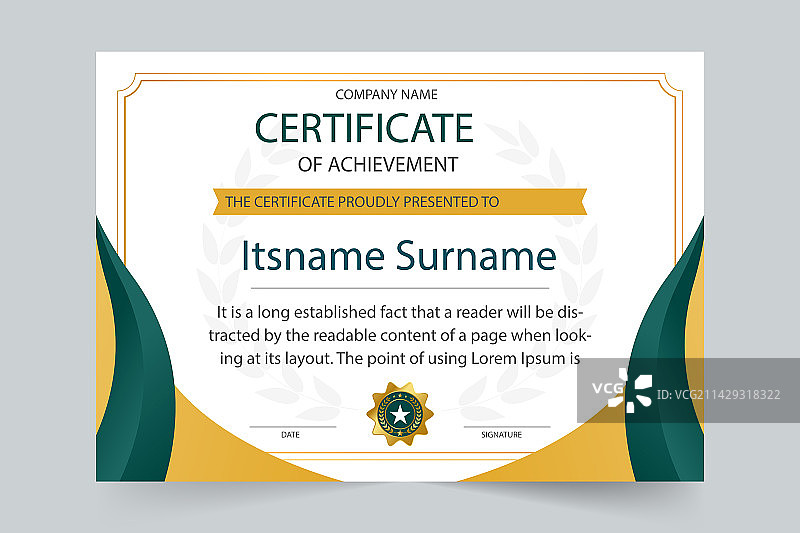
Task: Click the 'It is a long established fact' paragraph
Action: [400, 335]
